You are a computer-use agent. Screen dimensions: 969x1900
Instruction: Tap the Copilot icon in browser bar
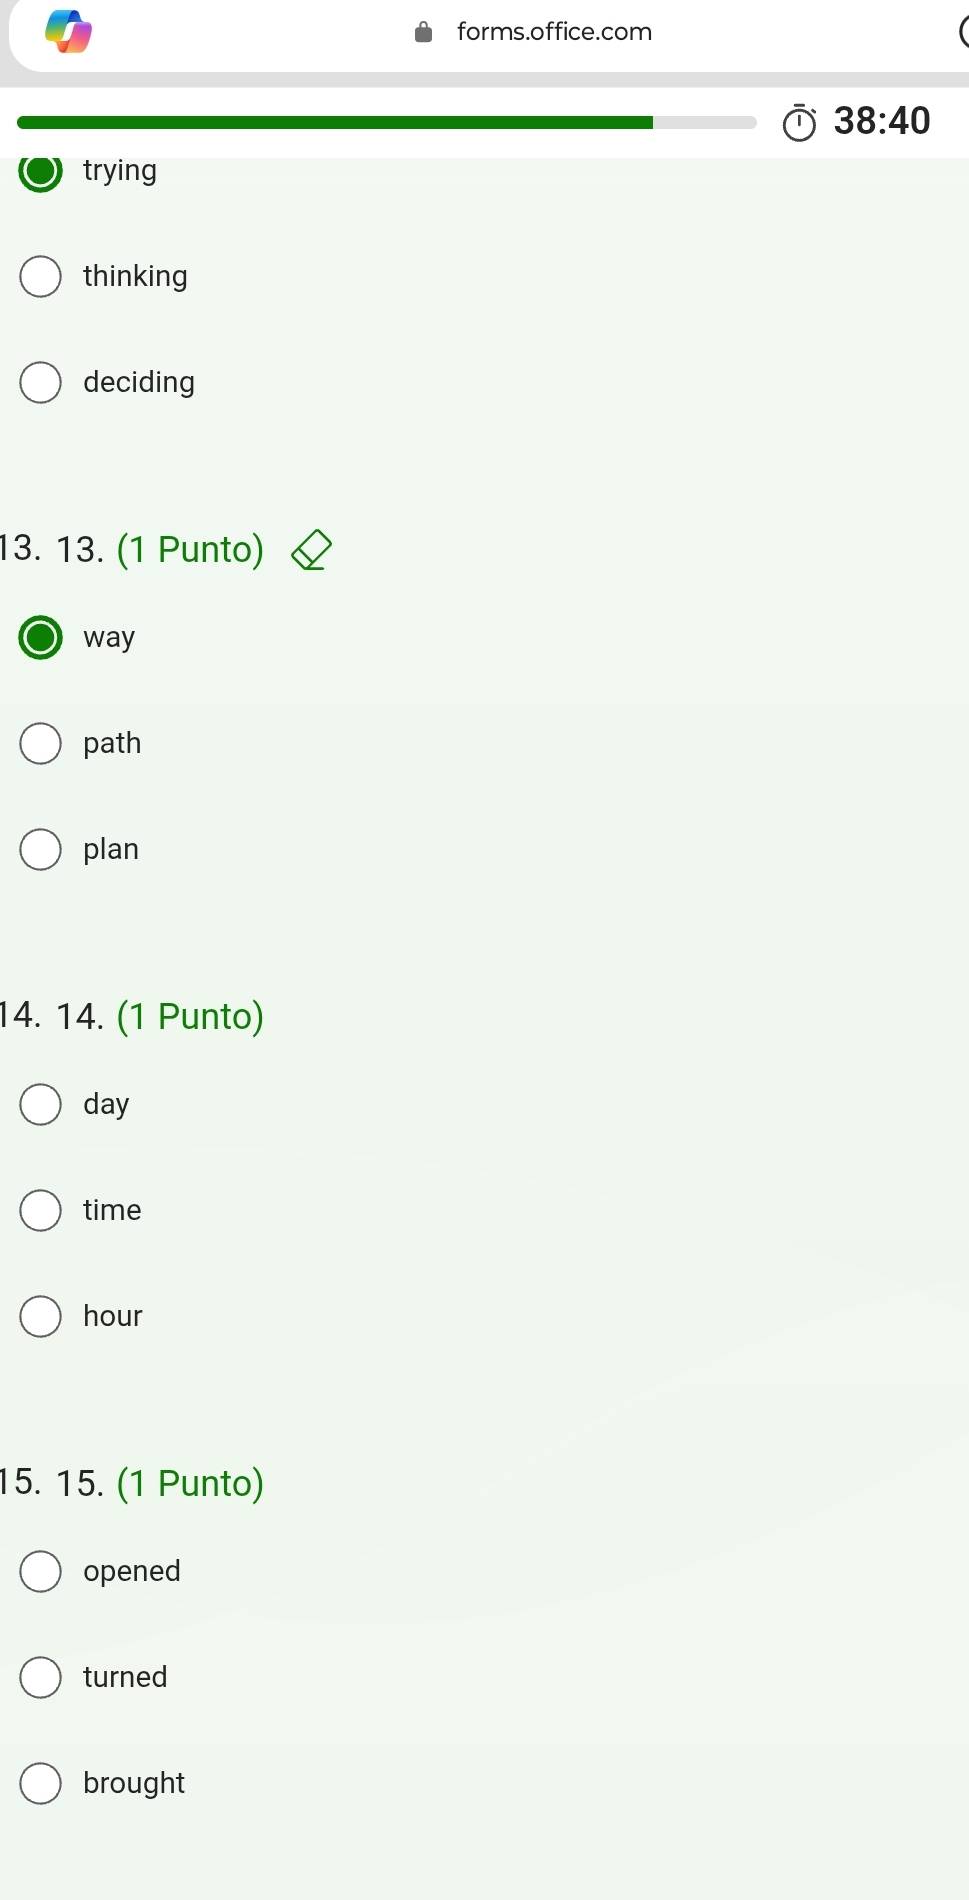[x=68, y=31]
